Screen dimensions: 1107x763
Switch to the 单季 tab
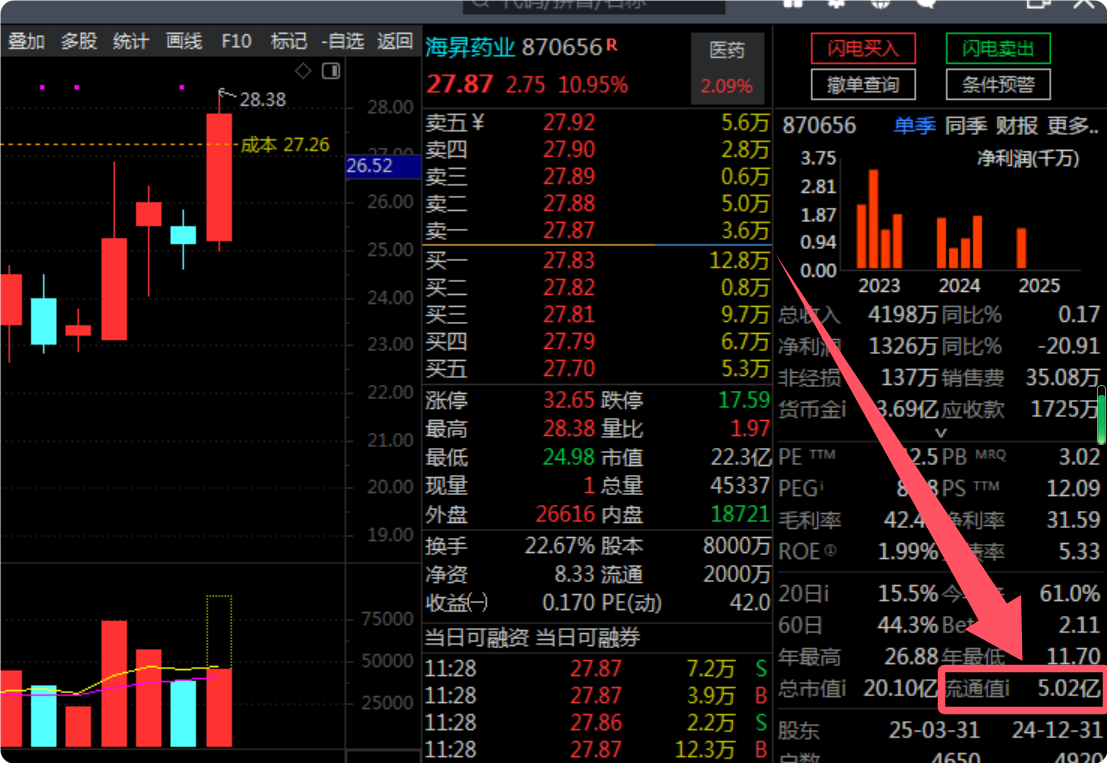tap(914, 126)
